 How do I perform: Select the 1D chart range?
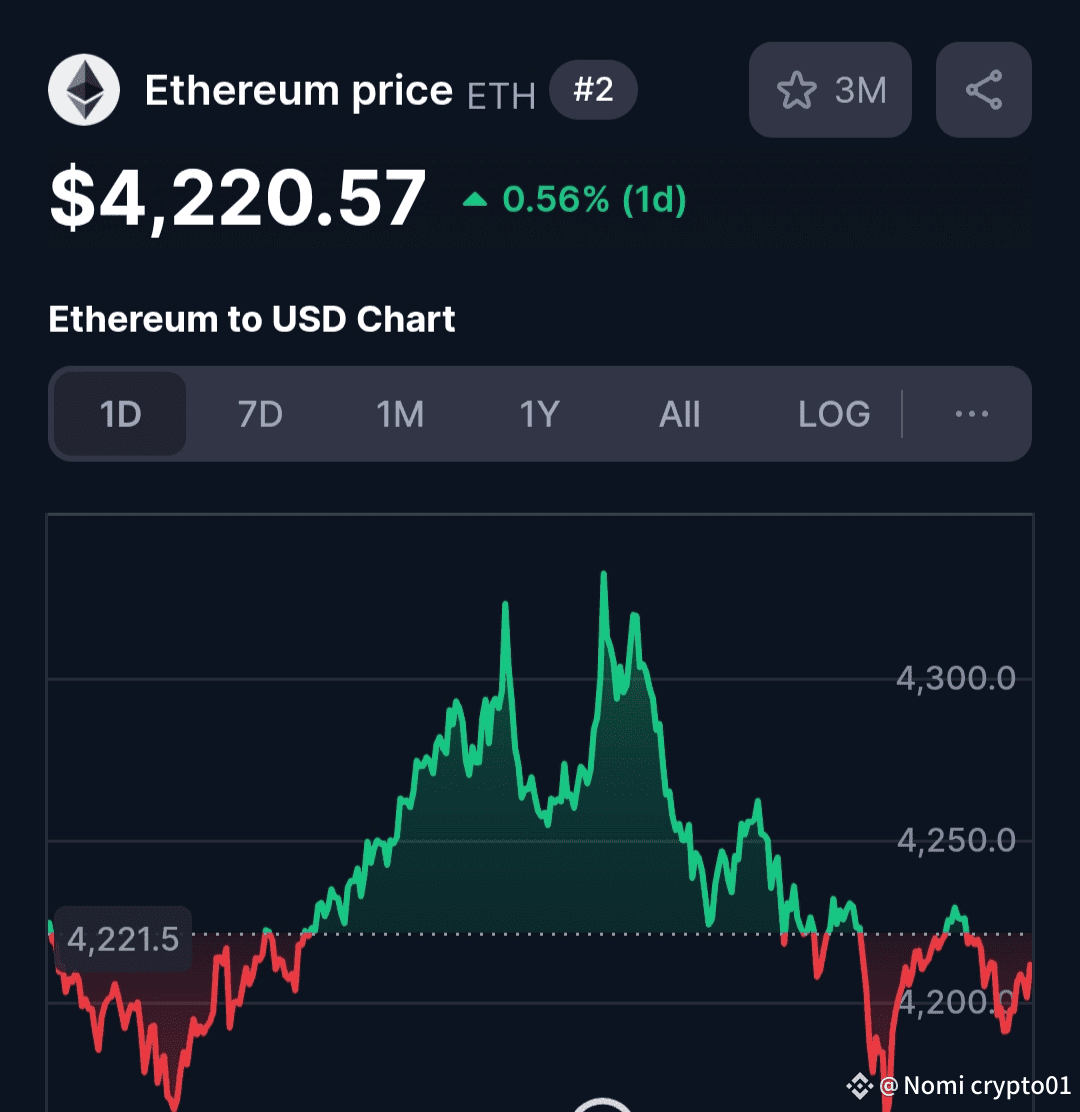(121, 414)
